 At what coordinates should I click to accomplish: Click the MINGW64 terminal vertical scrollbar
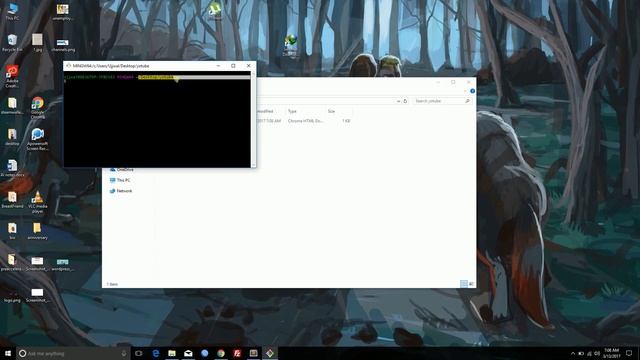click(x=254, y=119)
